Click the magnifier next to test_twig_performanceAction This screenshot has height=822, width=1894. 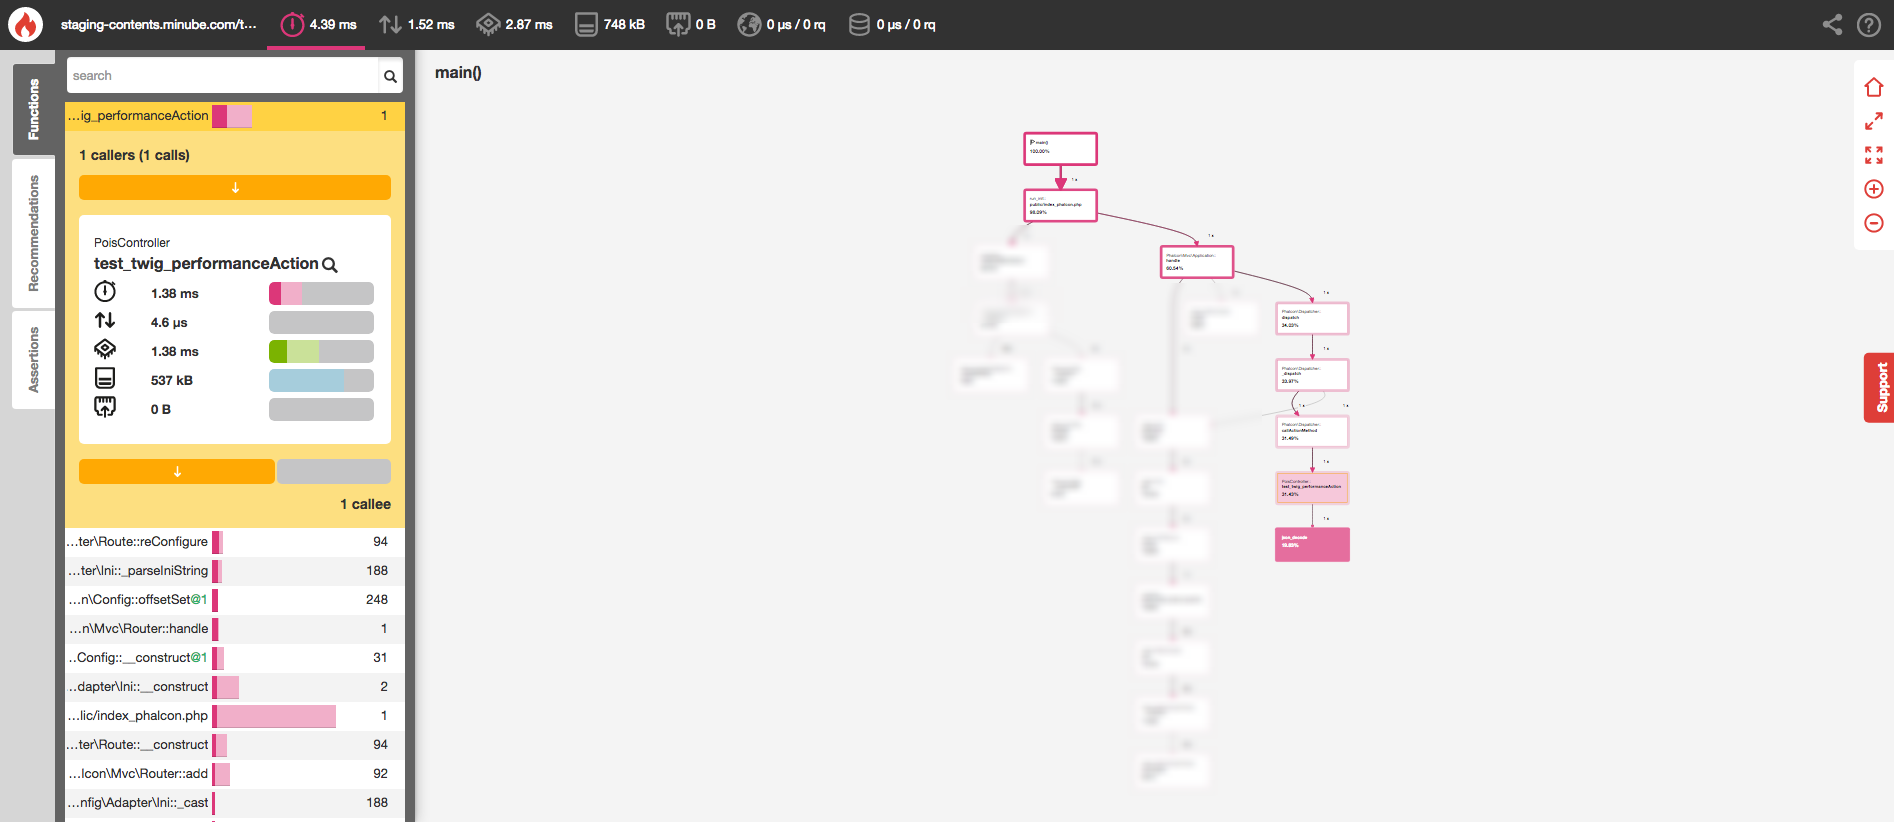click(x=330, y=264)
